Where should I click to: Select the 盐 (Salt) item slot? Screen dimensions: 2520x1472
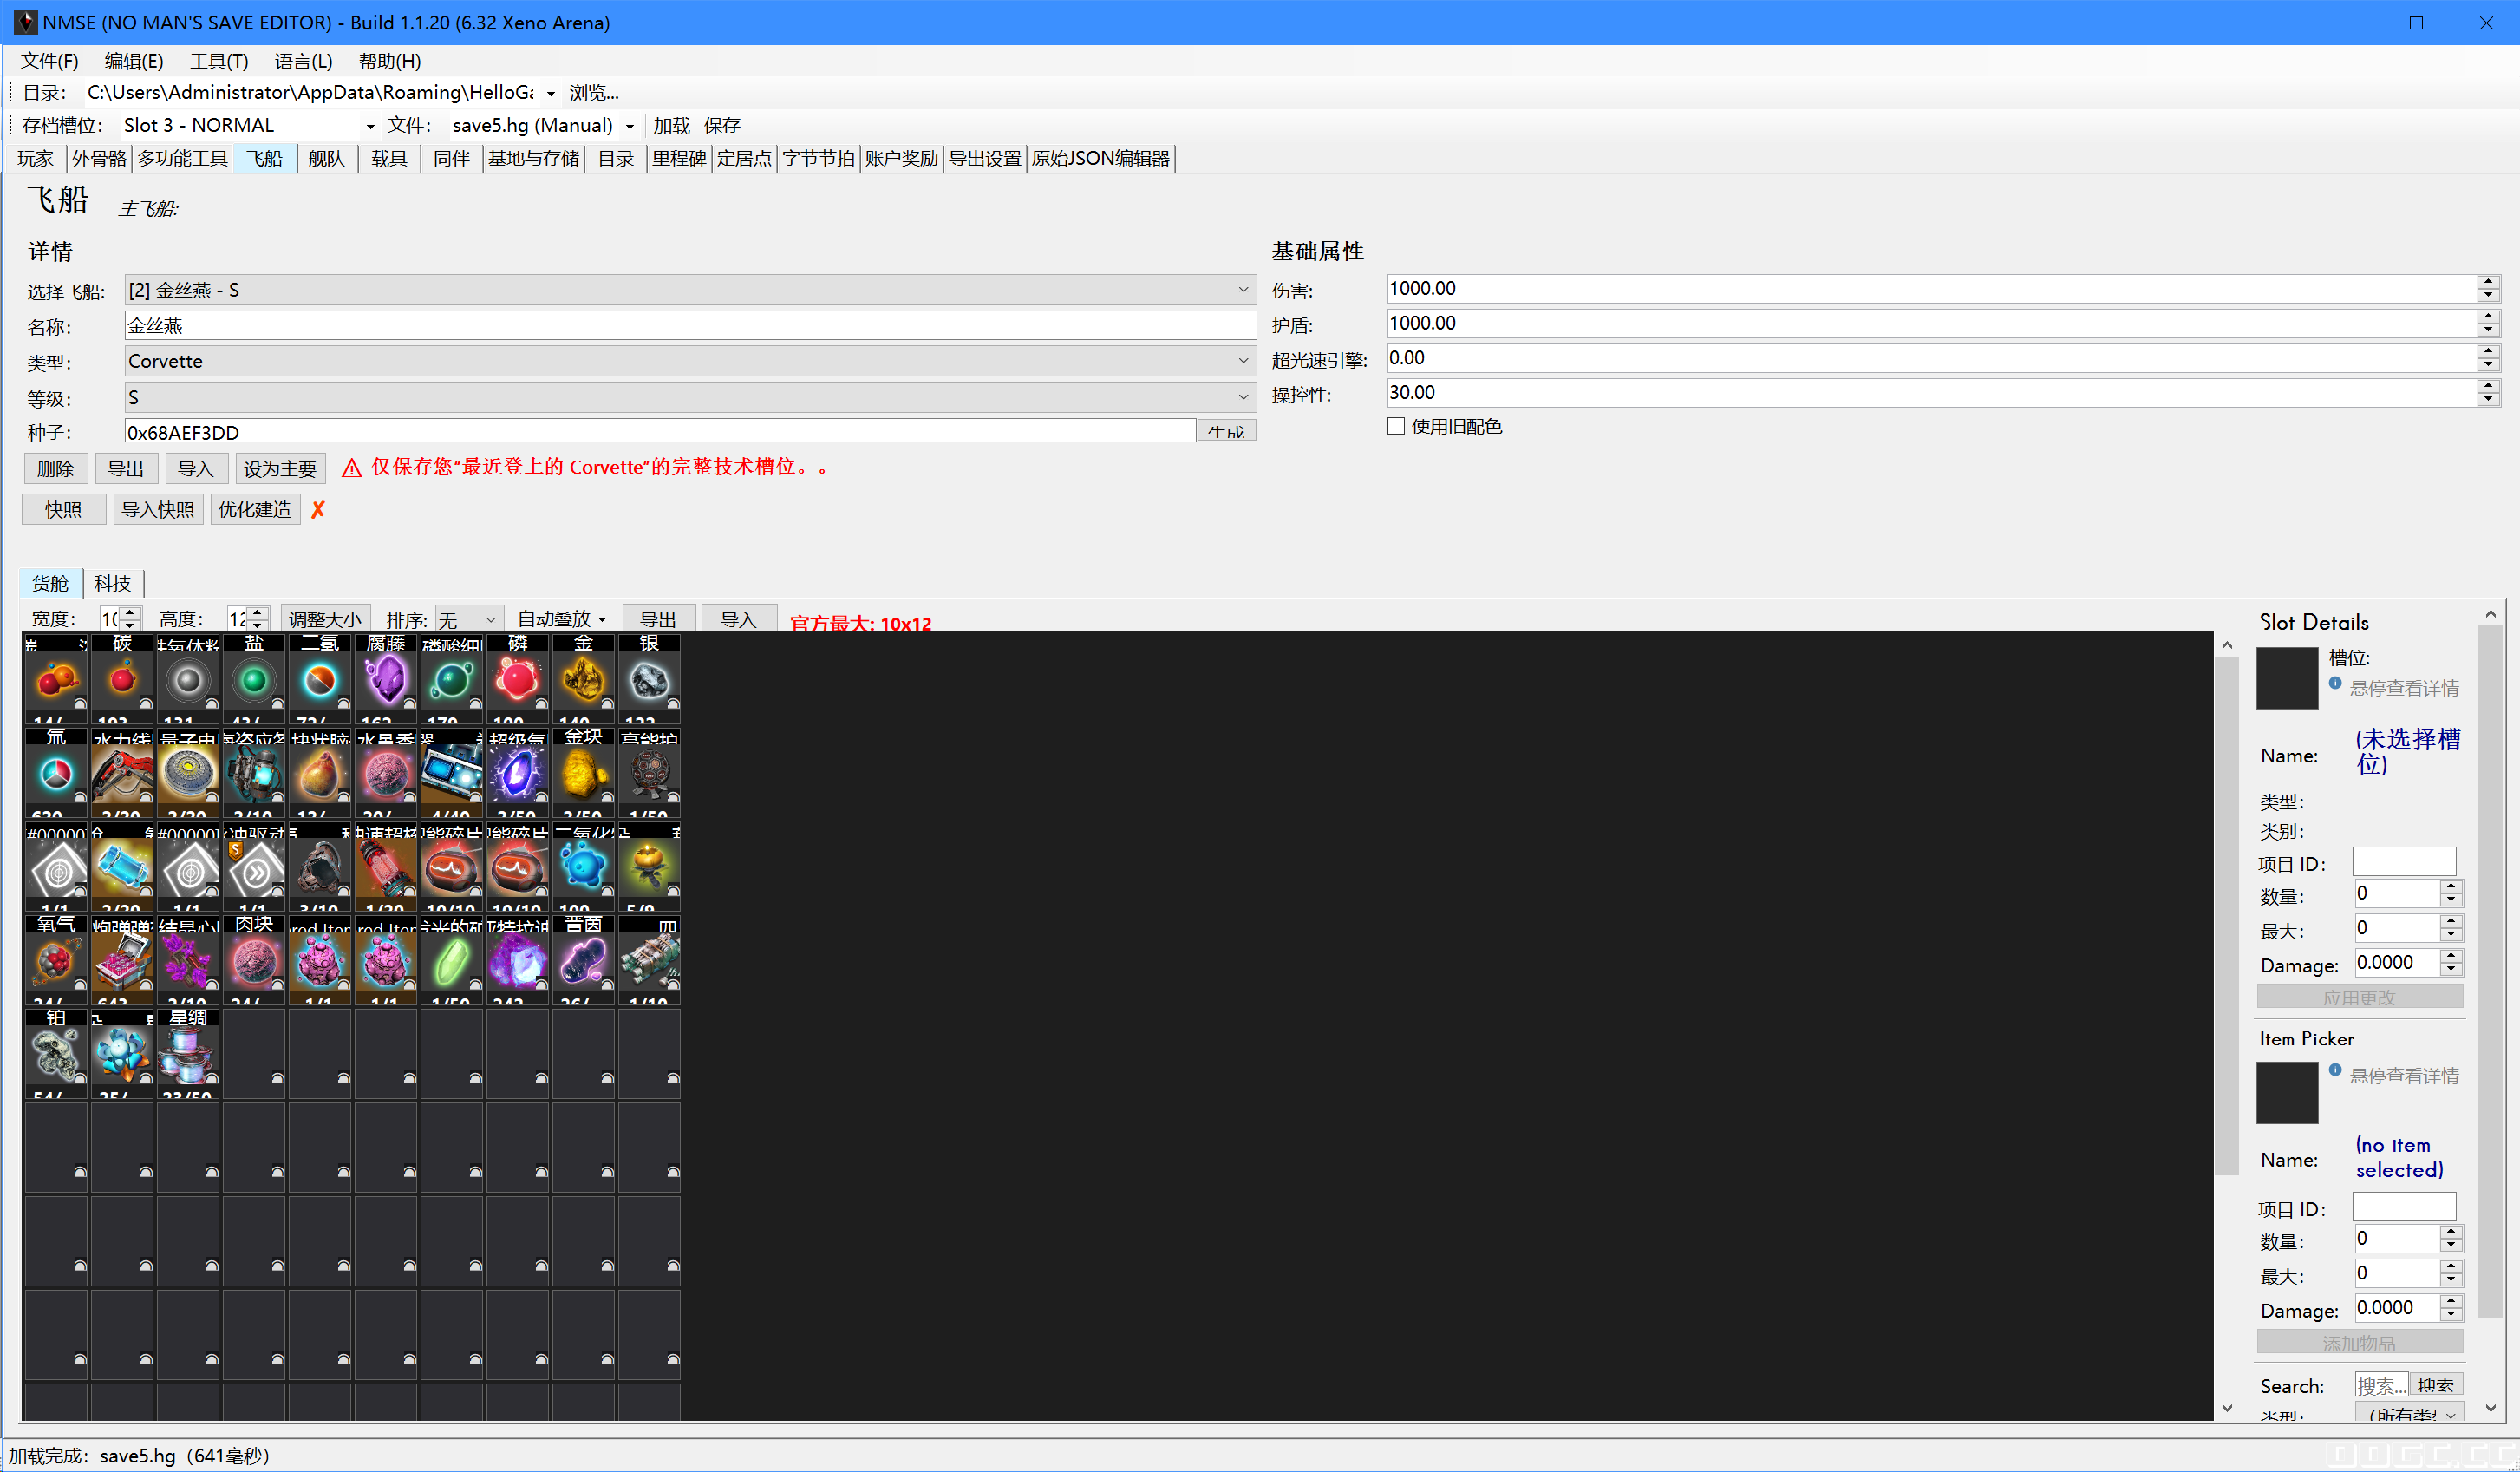253,680
